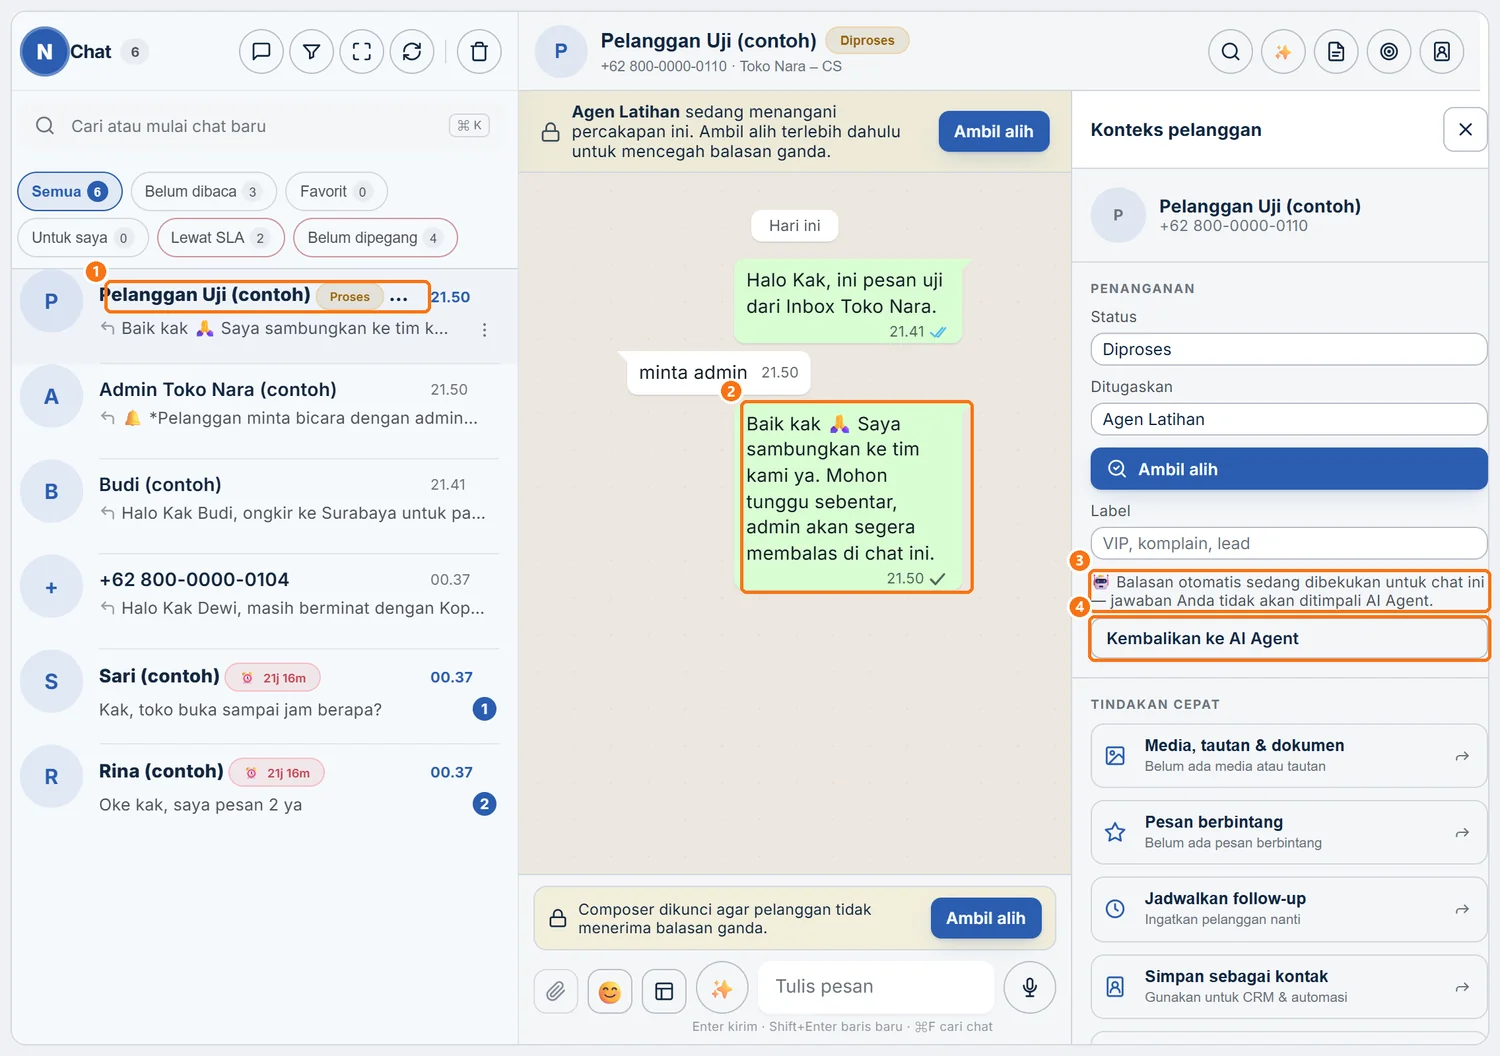Screen dimensions: 1500x1056
Task: Select the Semua filter tab
Action: (69, 191)
